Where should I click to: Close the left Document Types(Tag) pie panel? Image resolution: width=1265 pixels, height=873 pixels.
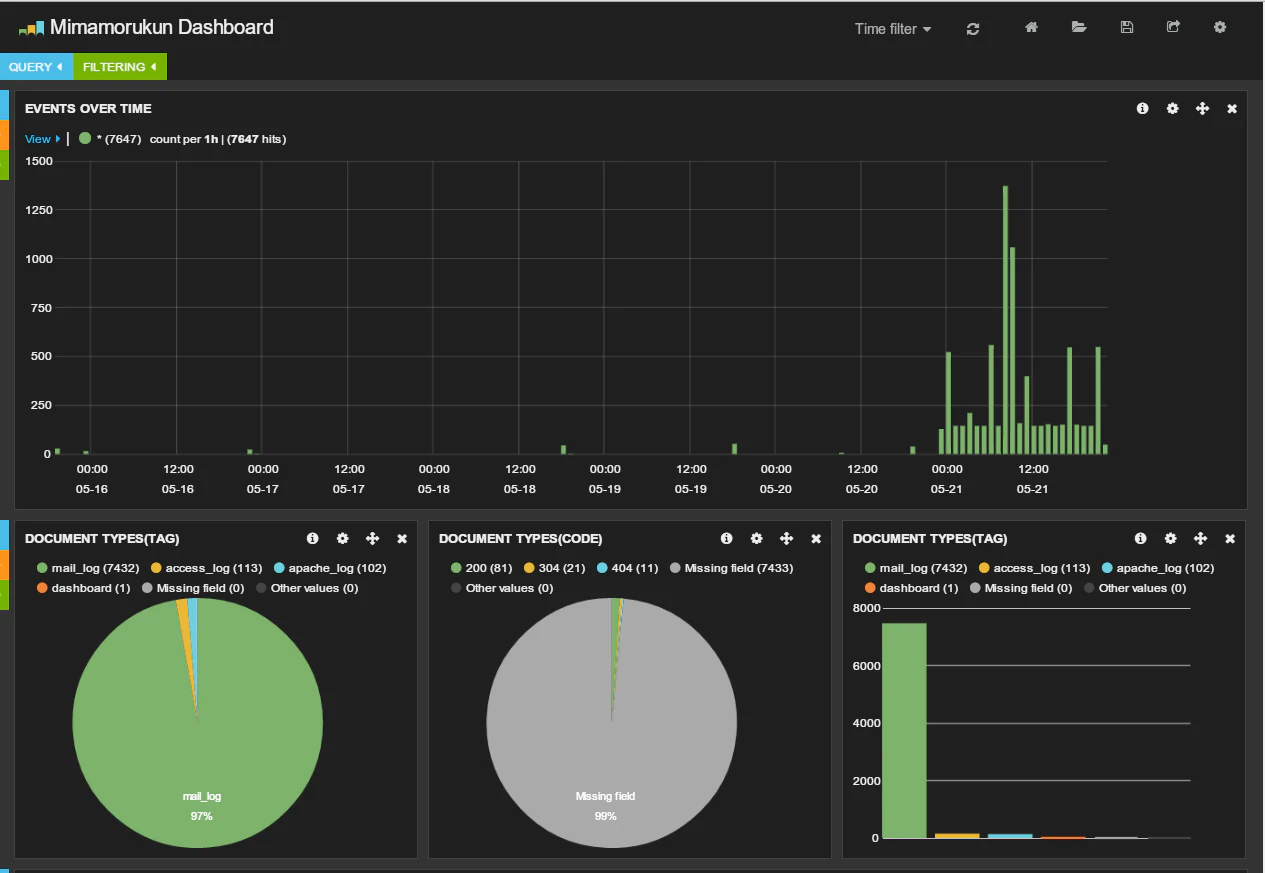(402, 538)
